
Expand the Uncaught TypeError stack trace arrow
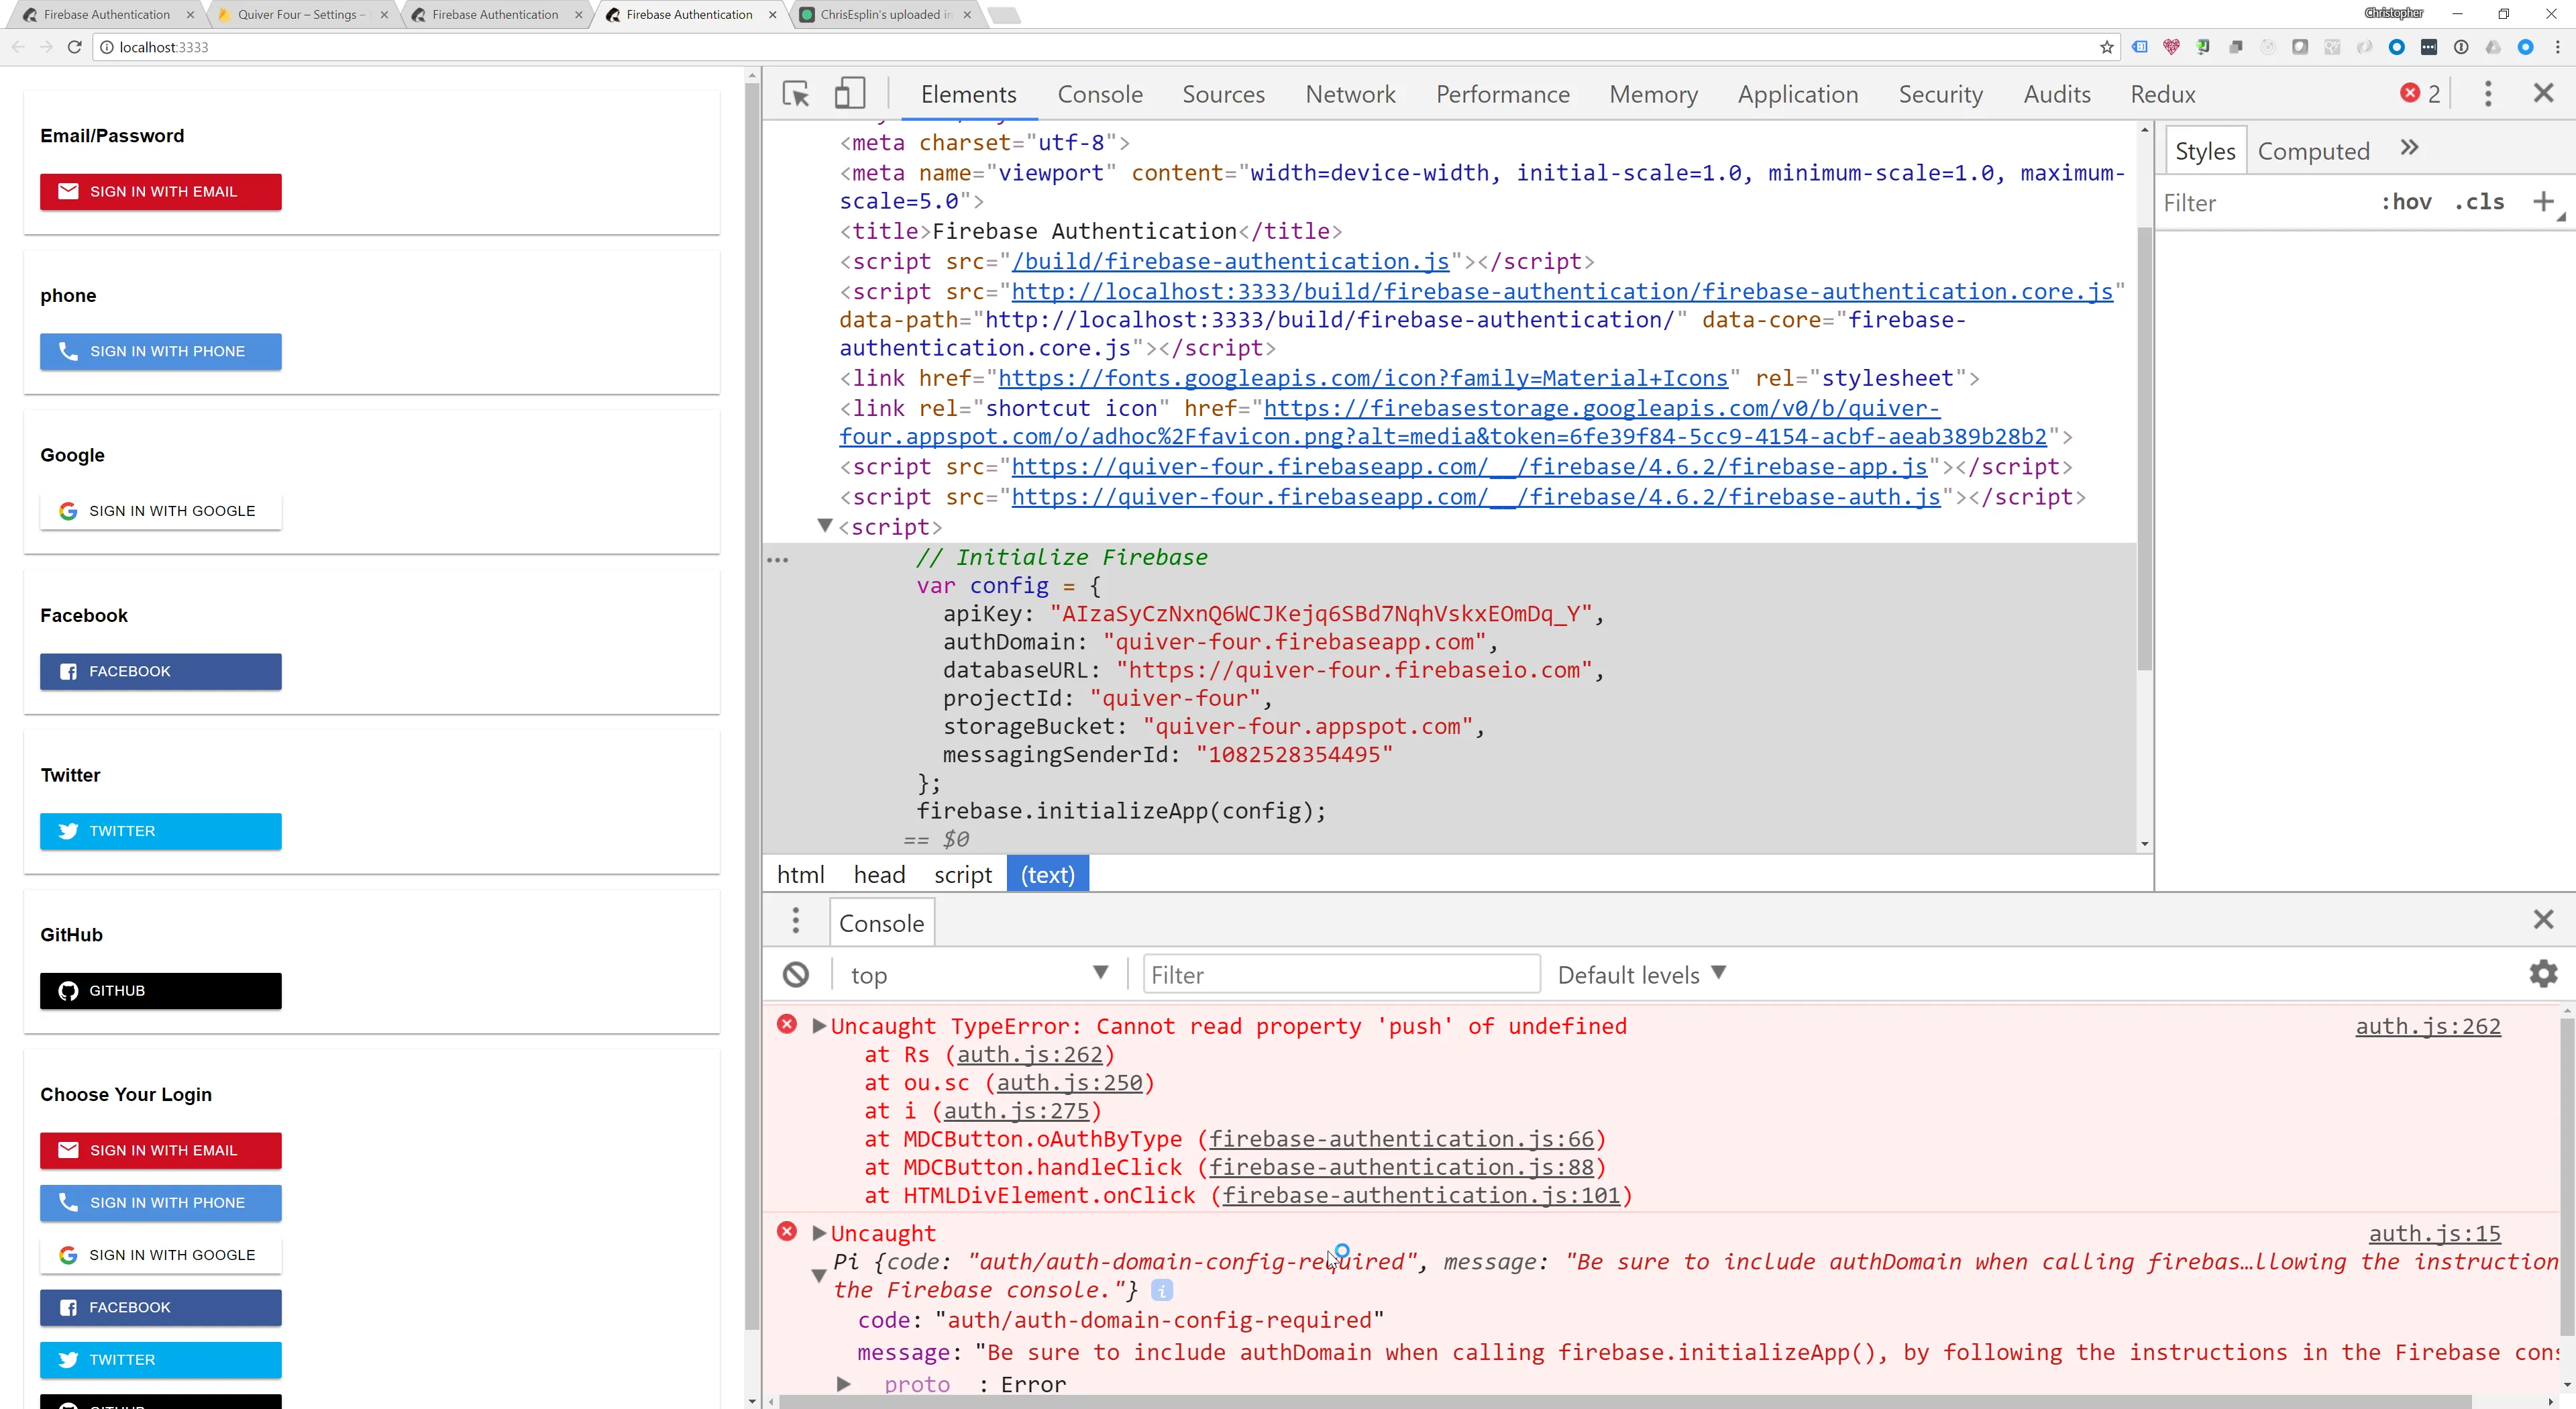[x=819, y=1026]
